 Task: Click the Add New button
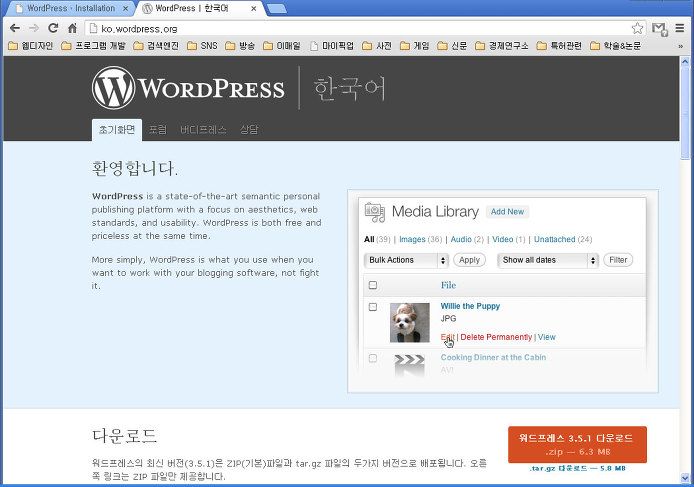(x=507, y=212)
